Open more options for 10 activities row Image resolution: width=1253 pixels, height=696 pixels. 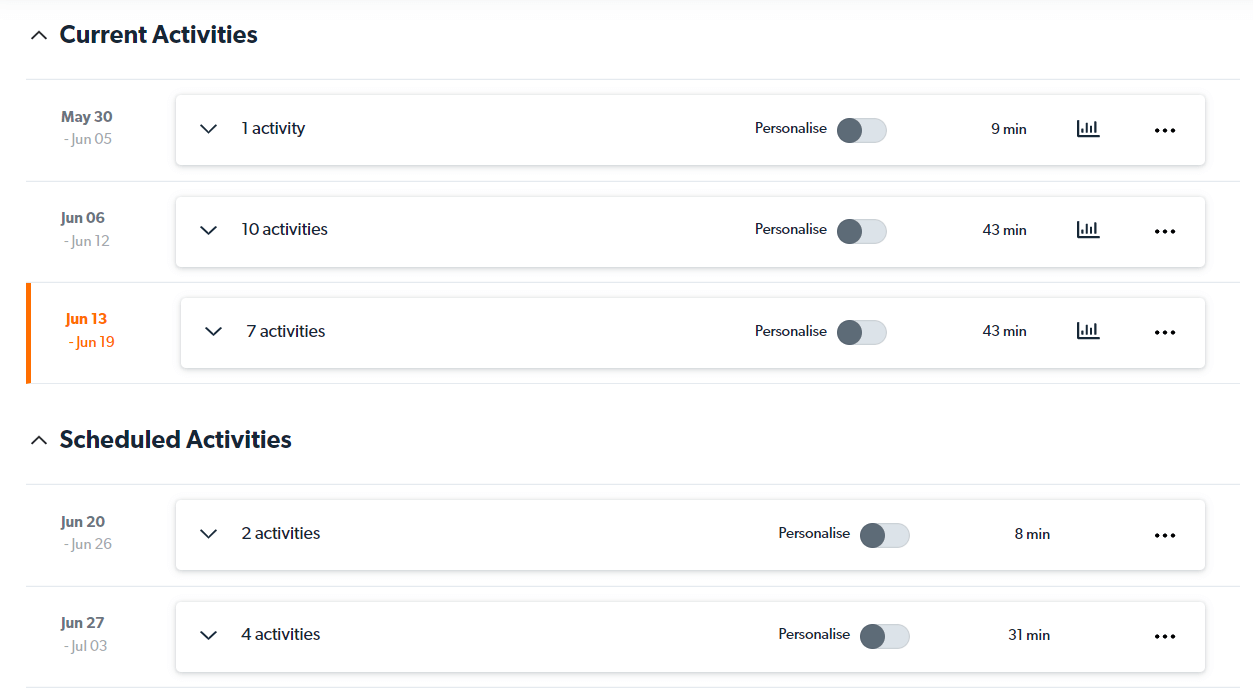1164,231
